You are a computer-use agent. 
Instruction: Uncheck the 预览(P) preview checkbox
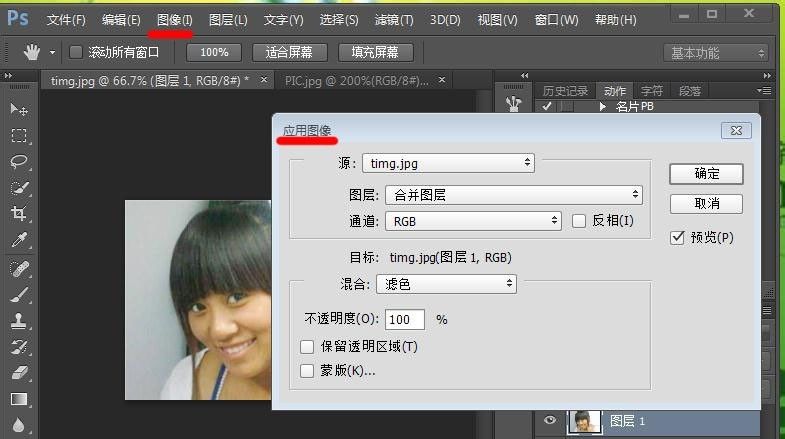(678, 237)
